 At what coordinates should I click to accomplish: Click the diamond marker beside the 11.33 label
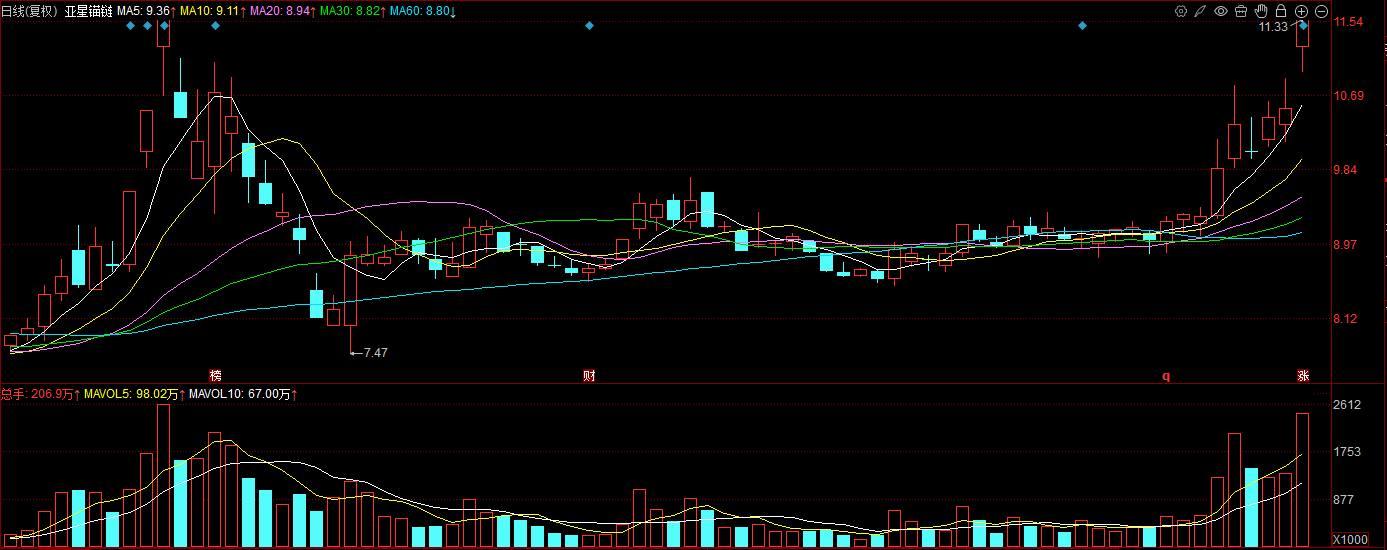pos(1303,25)
